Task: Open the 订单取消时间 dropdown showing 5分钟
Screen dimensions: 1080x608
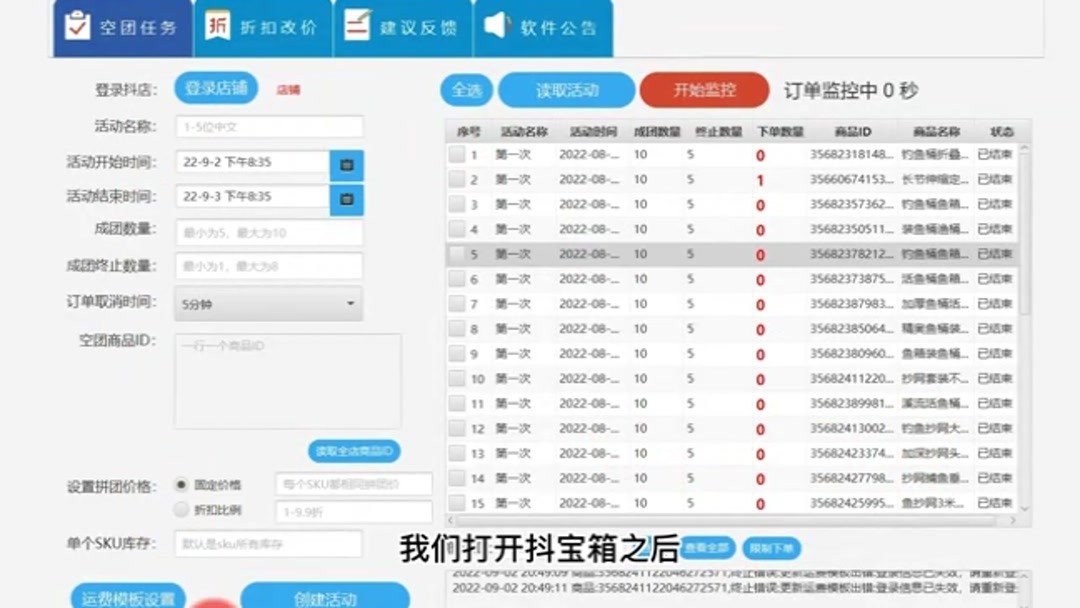Action: click(x=268, y=302)
